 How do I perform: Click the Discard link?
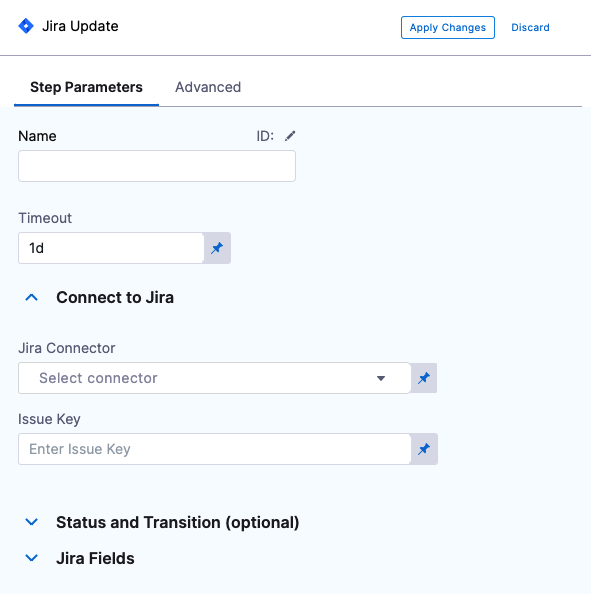[x=530, y=27]
